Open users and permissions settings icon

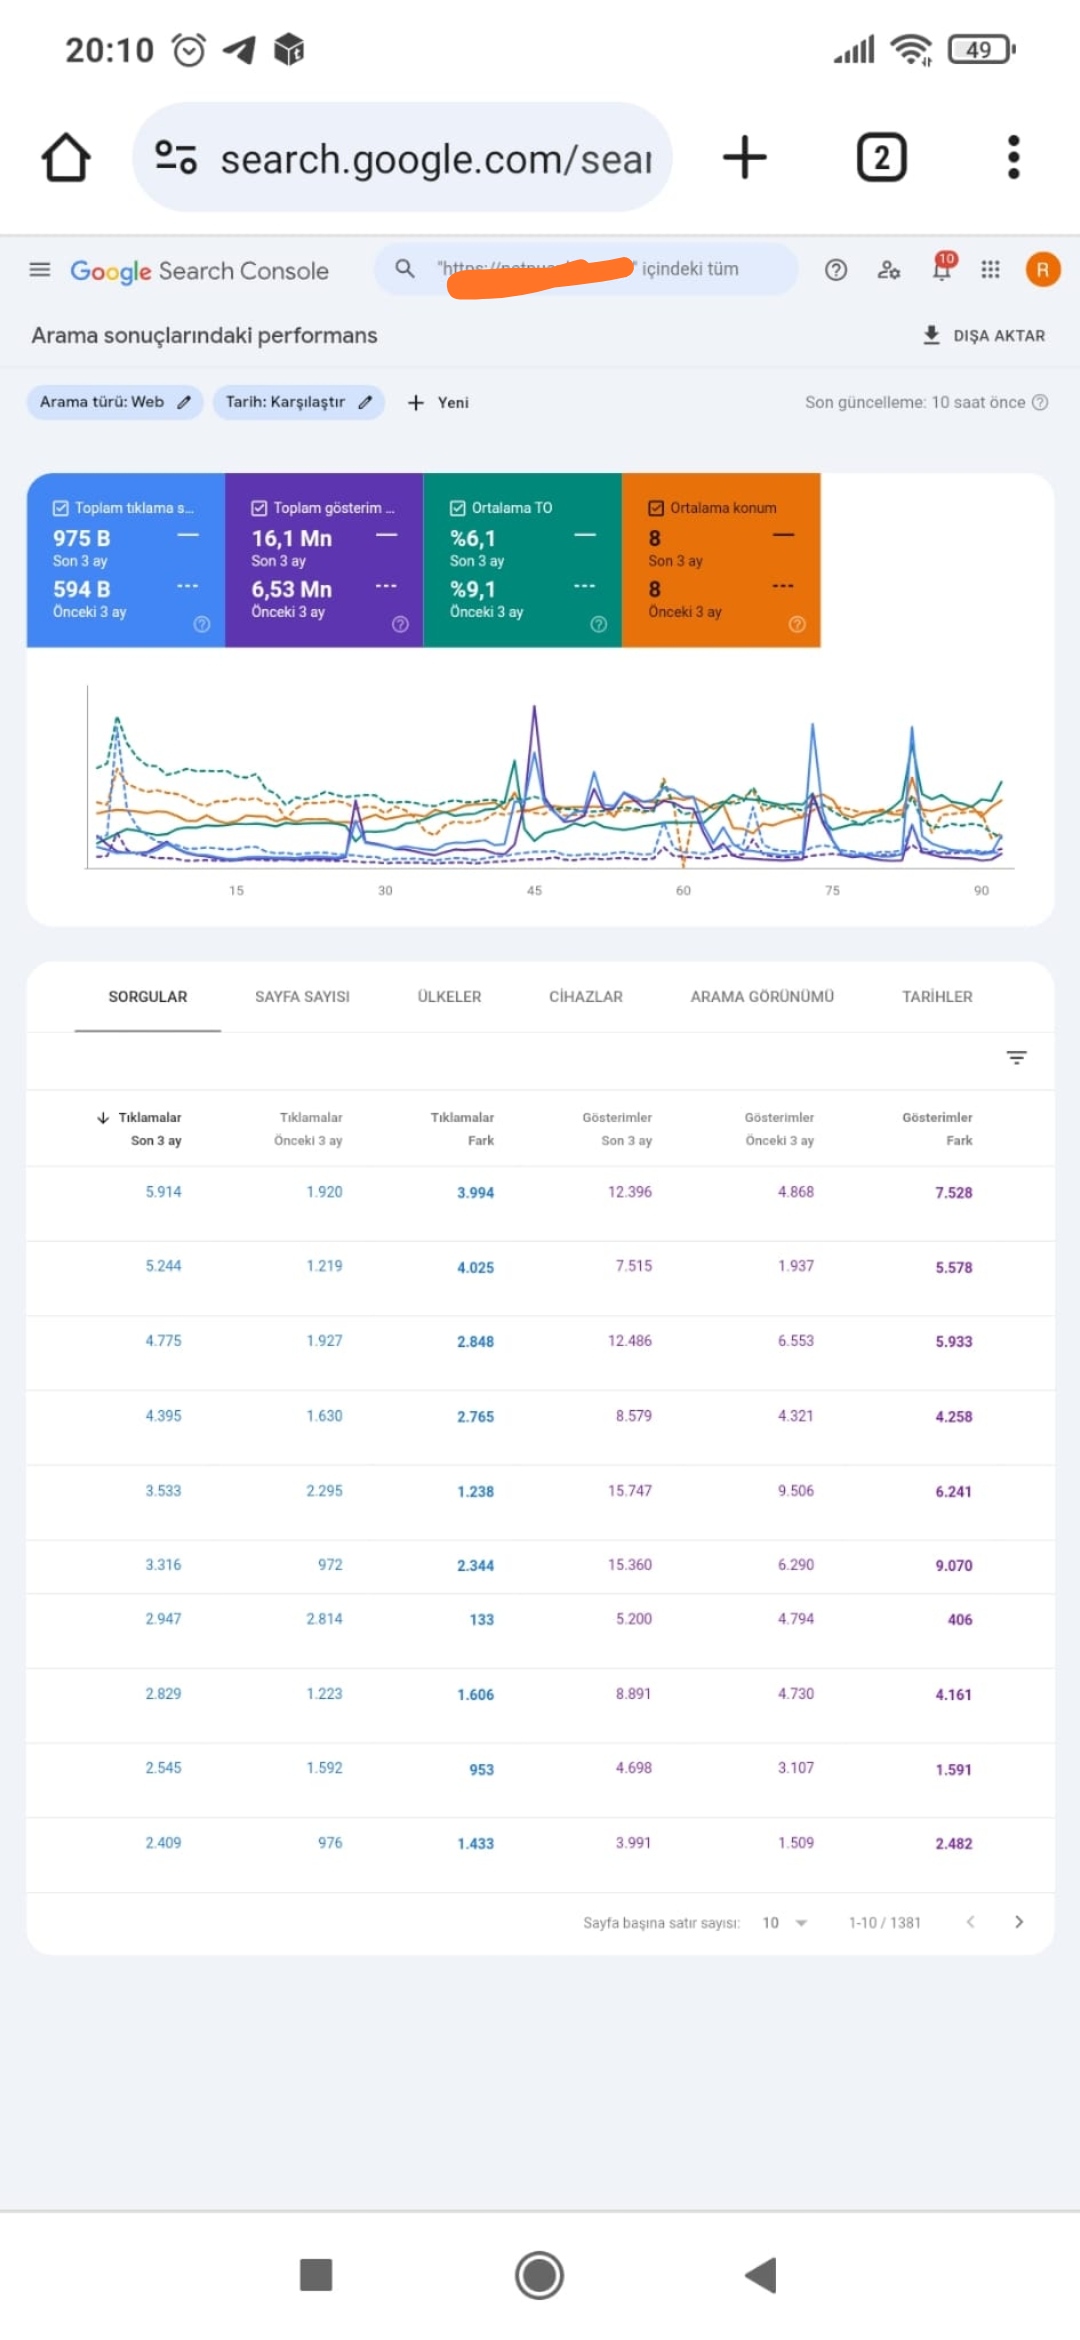point(889,269)
